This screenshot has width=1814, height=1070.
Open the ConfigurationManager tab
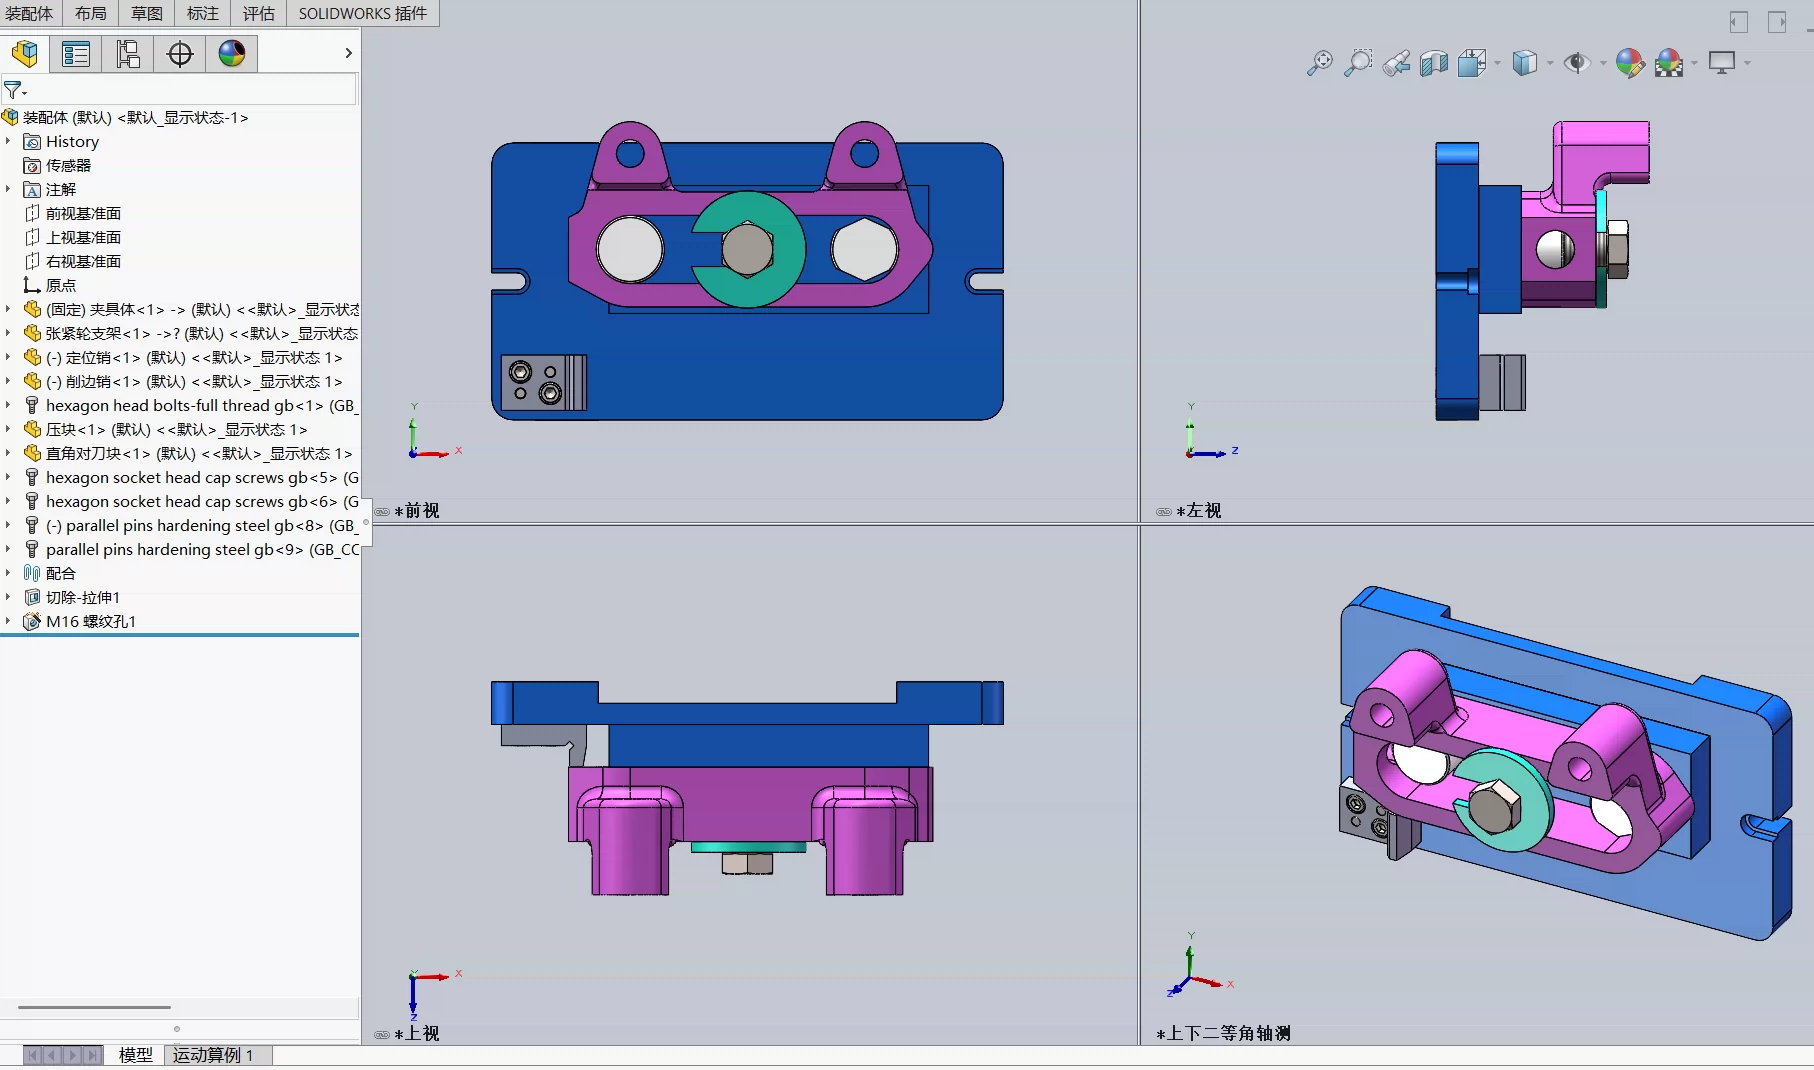[128, 54]
